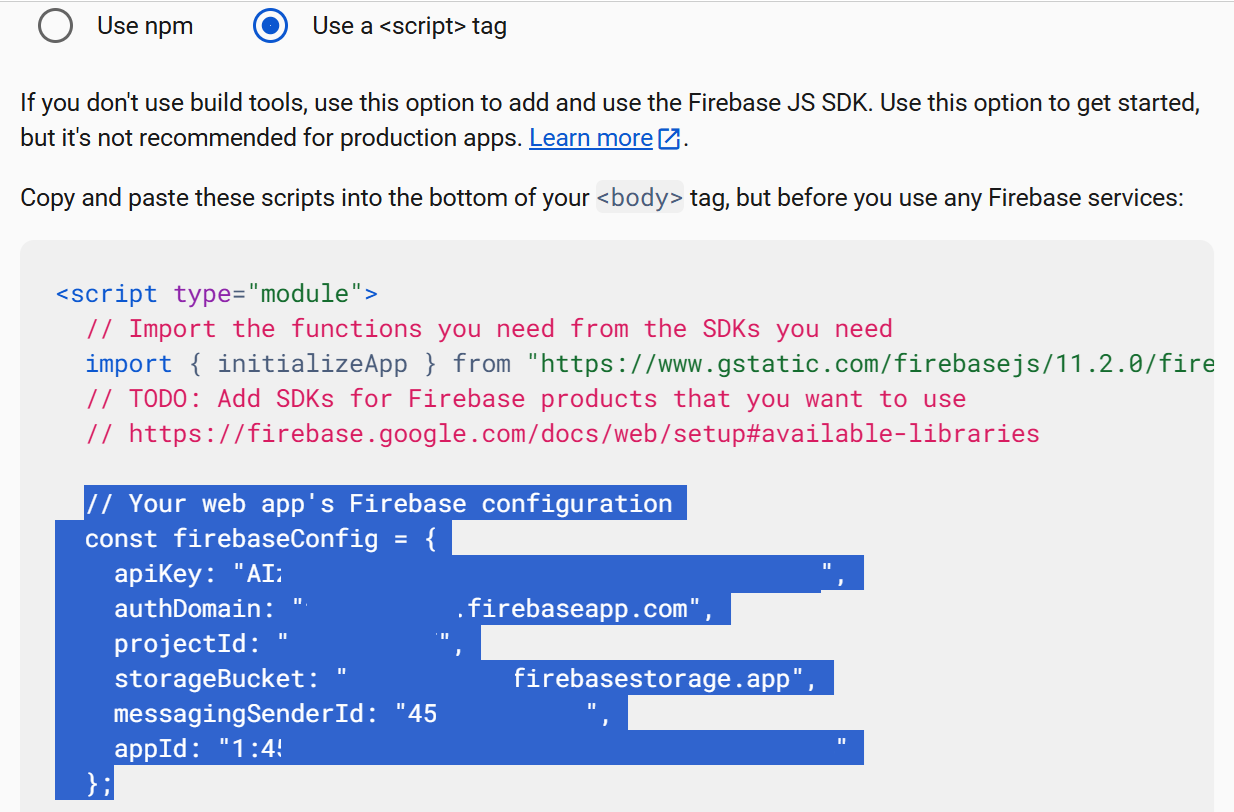This screenshot has width=1234, height=812.
Task: Click the "If you don't use build tools" paragraph
Action: [610, 120]
